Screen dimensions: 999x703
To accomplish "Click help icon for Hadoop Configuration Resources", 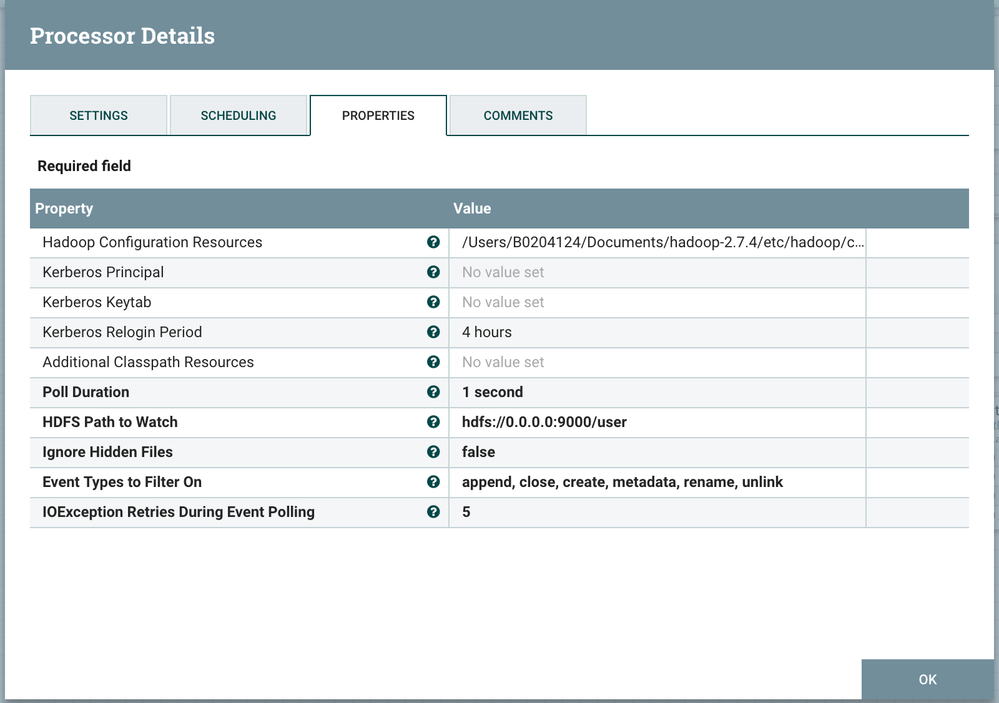I will point(433,242).
